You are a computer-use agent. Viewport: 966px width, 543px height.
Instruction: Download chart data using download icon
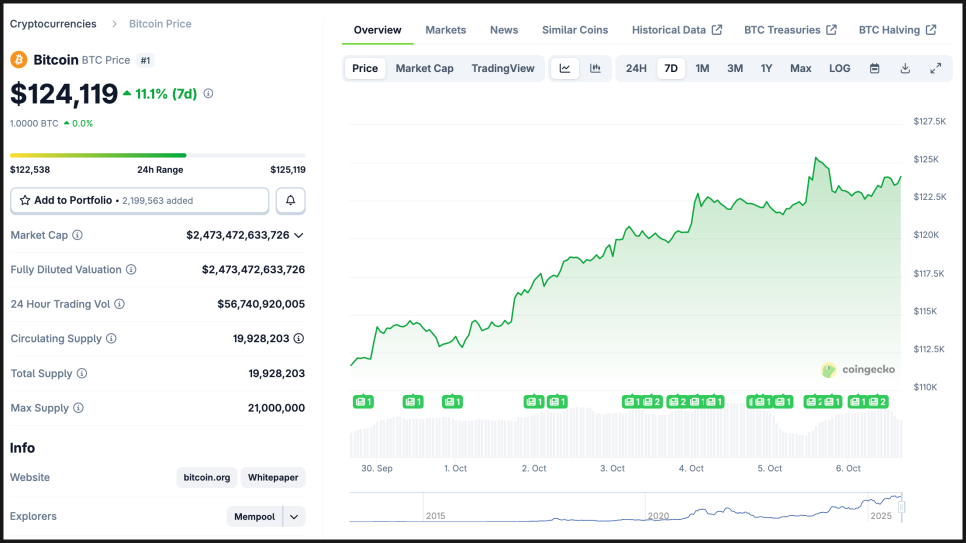tap(905, 68)
